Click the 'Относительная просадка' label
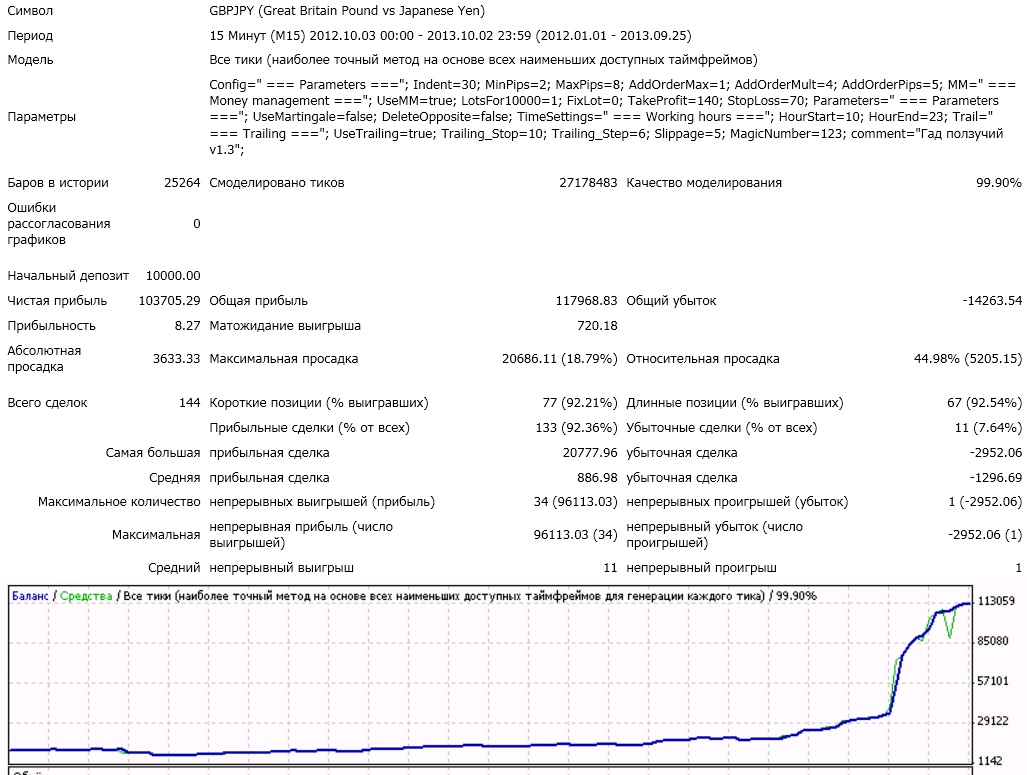This screenshot has height=775, width=1027. [703, 358]
